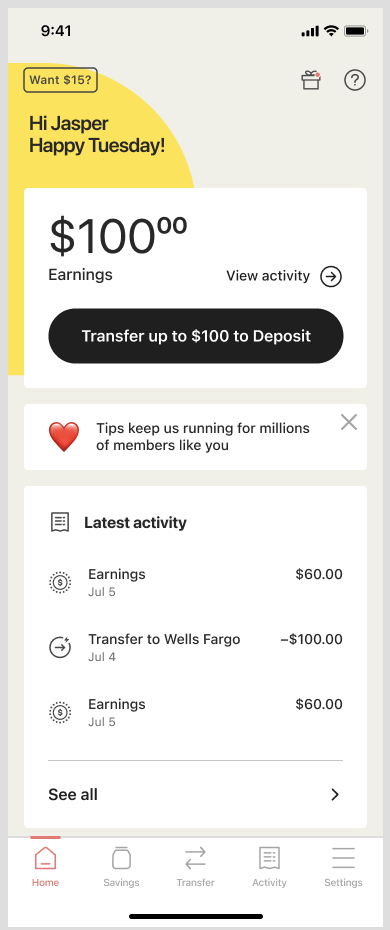Open the gift rewards icon
Viewport: 390px width, 930px height.
[311, 80]
